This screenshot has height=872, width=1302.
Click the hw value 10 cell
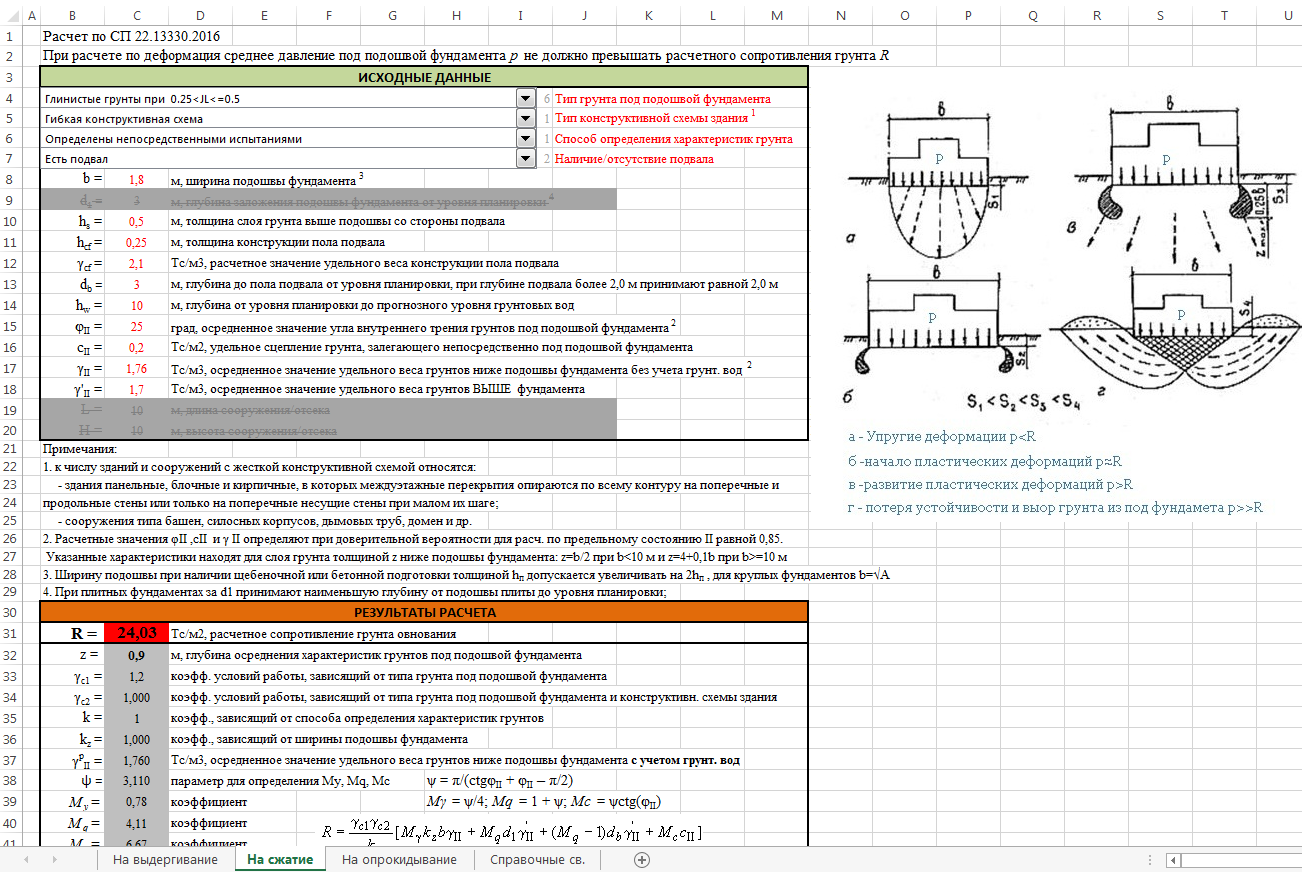click(136, 305)
